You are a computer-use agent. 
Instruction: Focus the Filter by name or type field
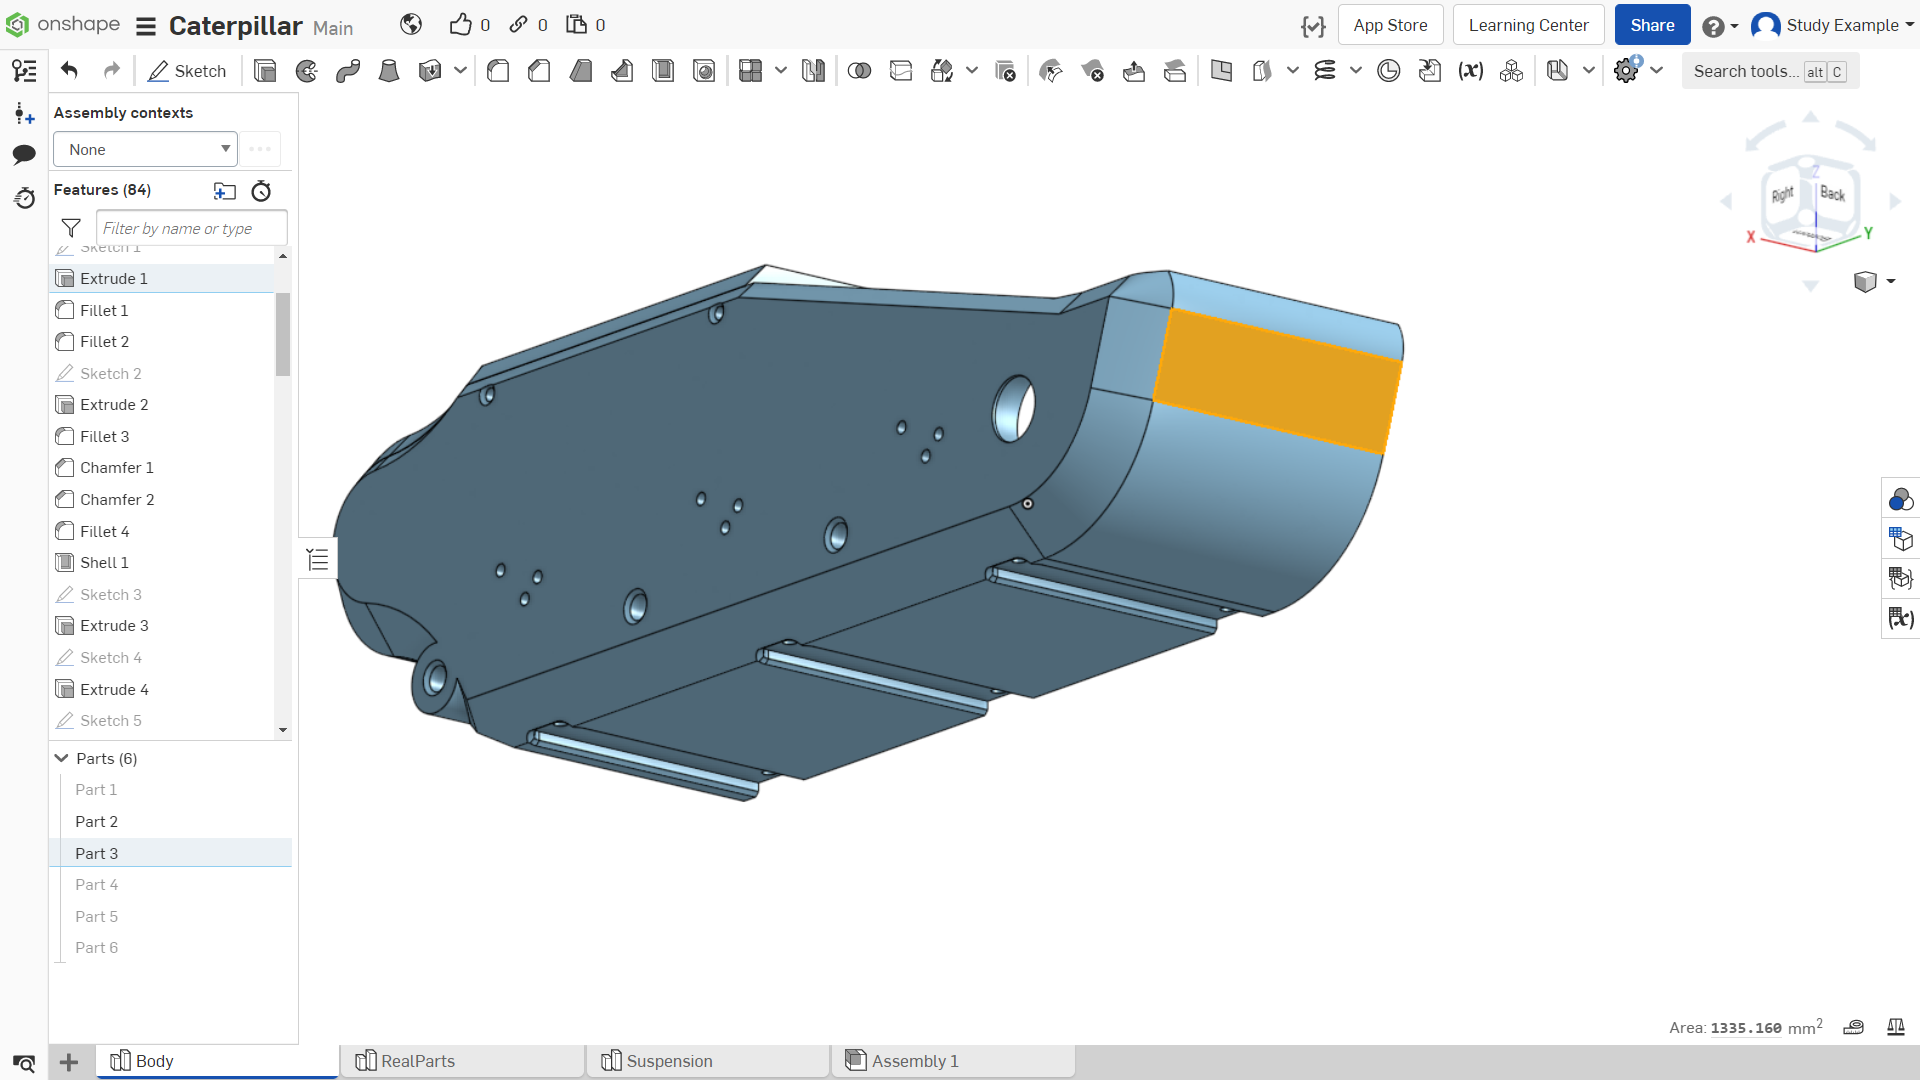(x=192, y=228)
